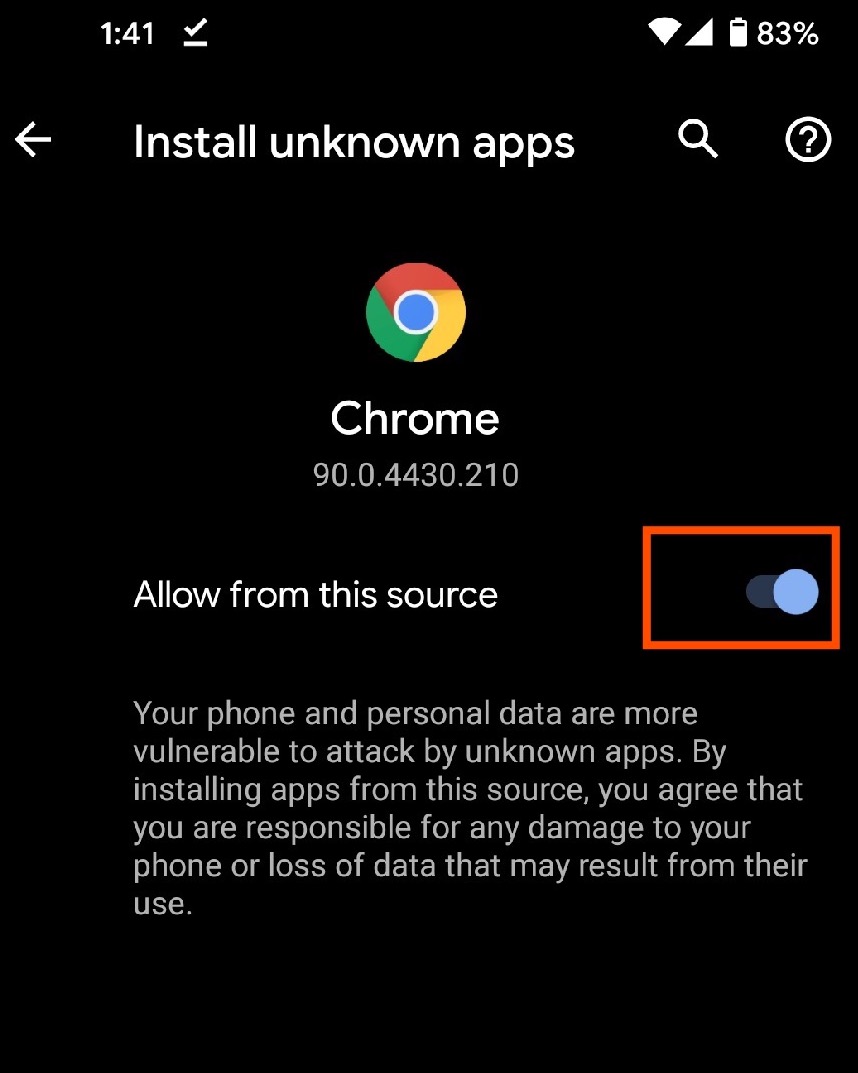Tap the version number 90.0.4430.210

pyautogui.click(x=416, y=475)
